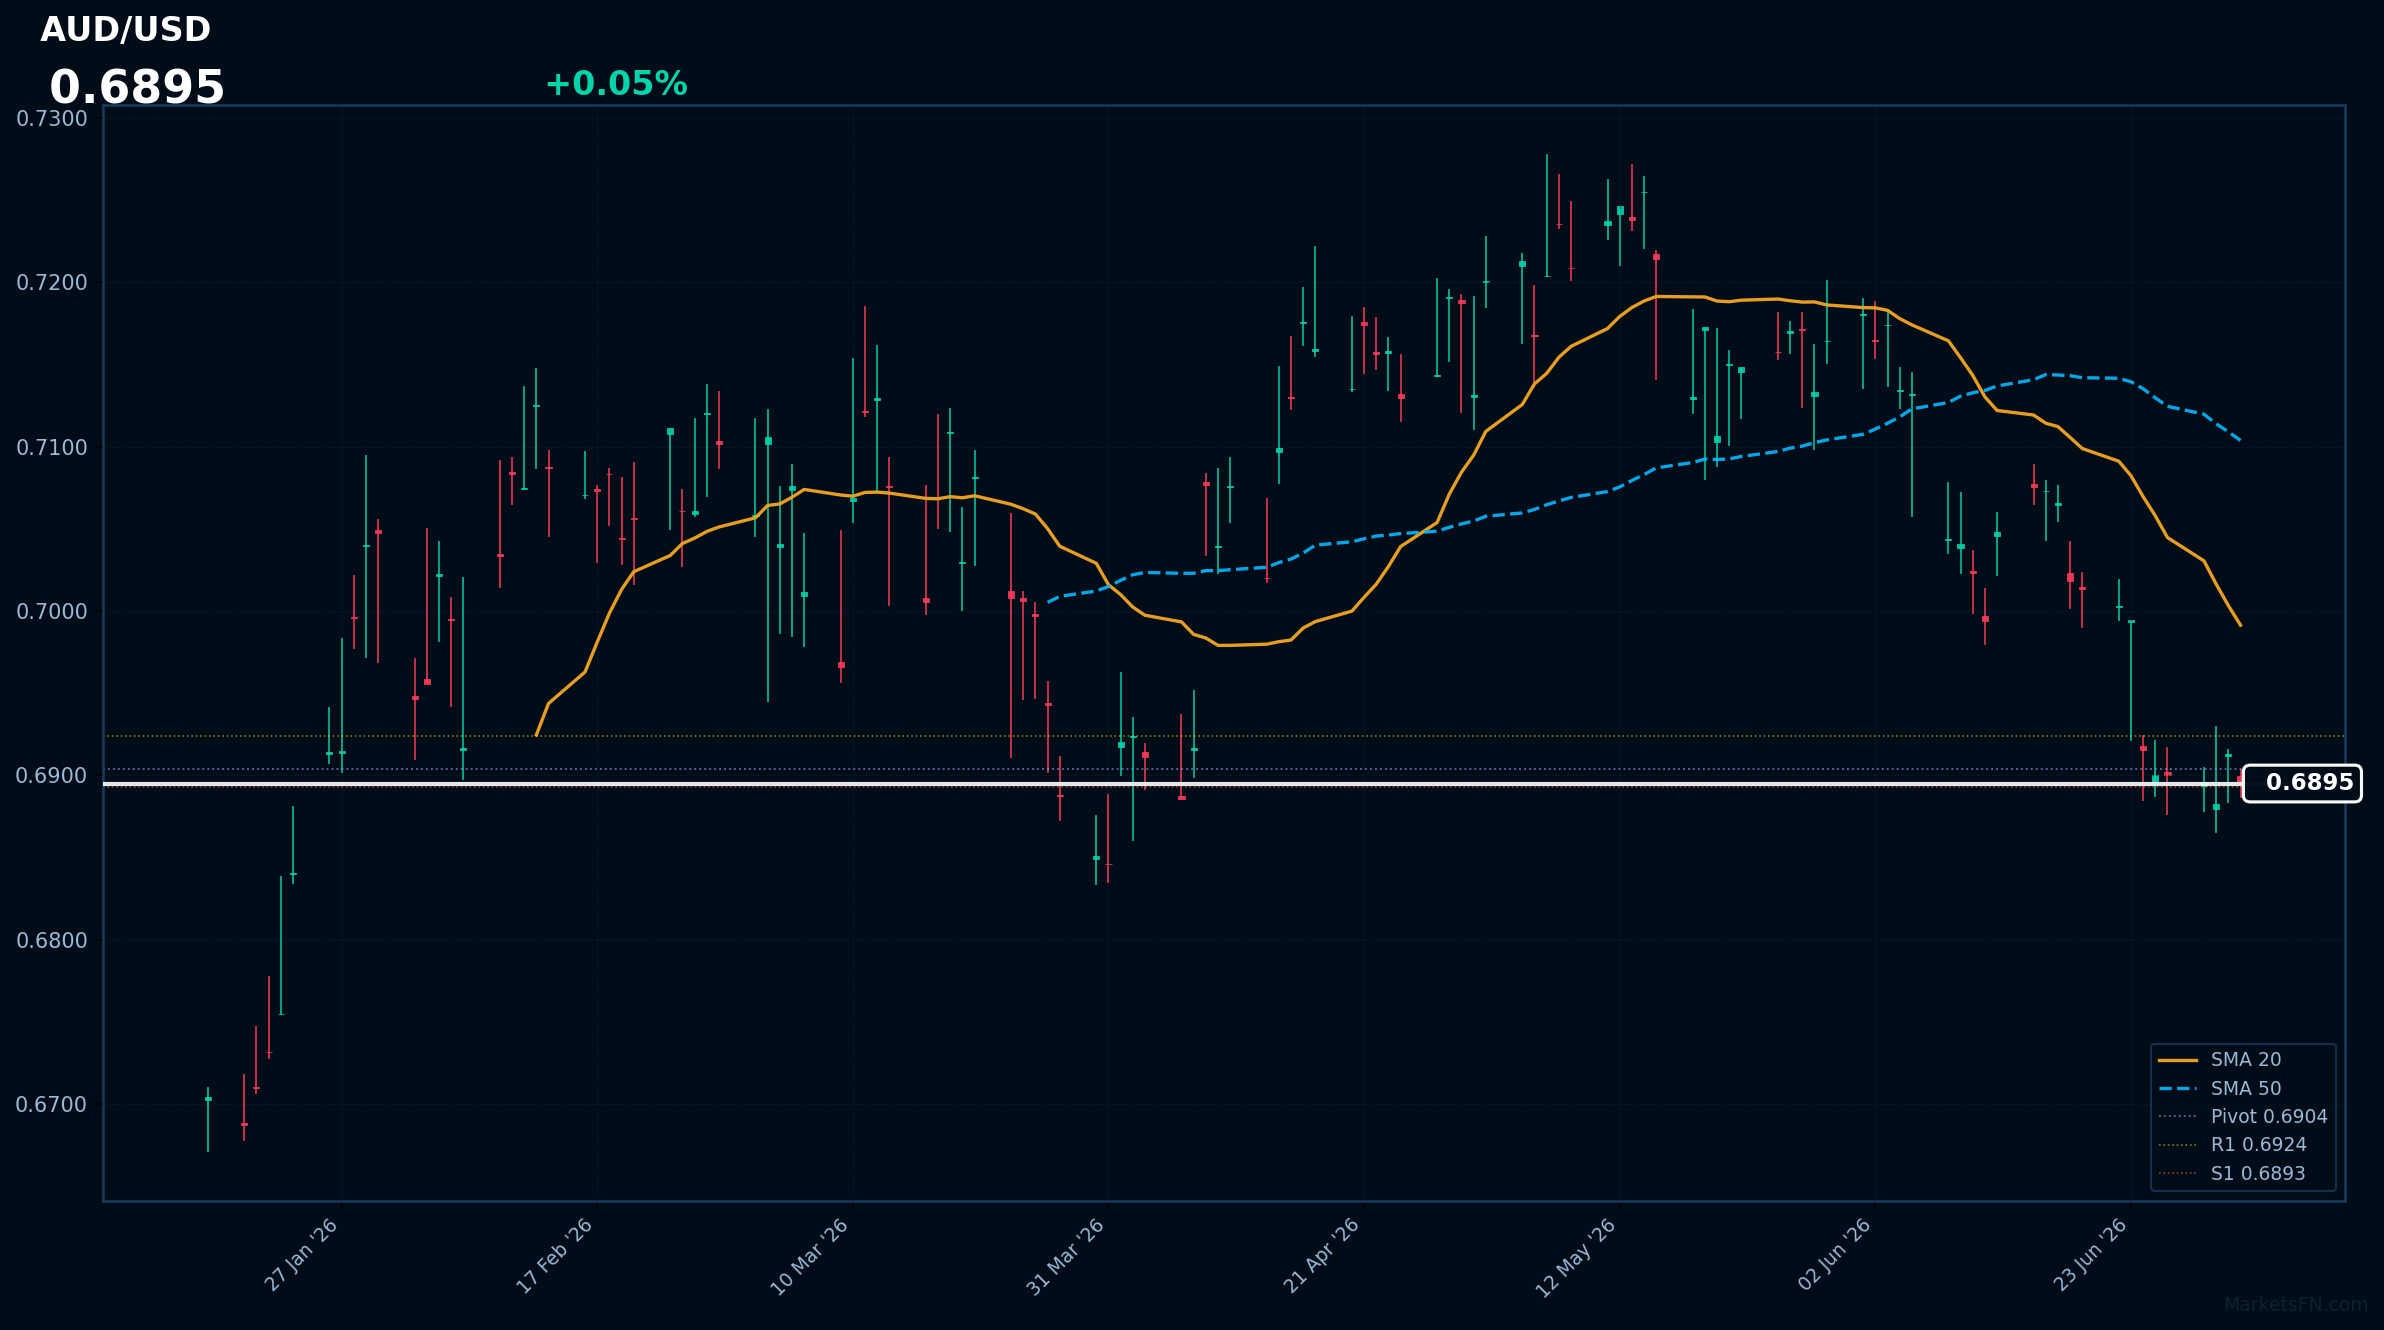Click the 27 Jan '26 date label
Viewport: 2384px width, 1330px height.
301,1255
